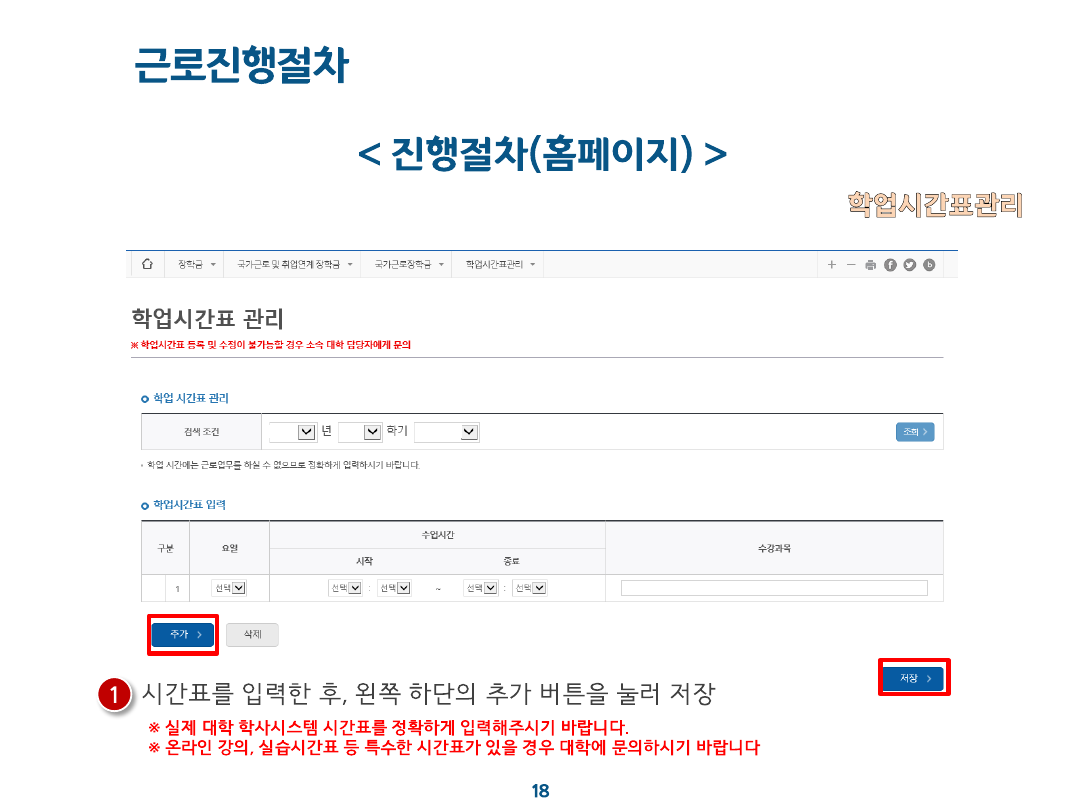
Task: Open the semester dropdown before 학기
Action: tap(360, 432)
